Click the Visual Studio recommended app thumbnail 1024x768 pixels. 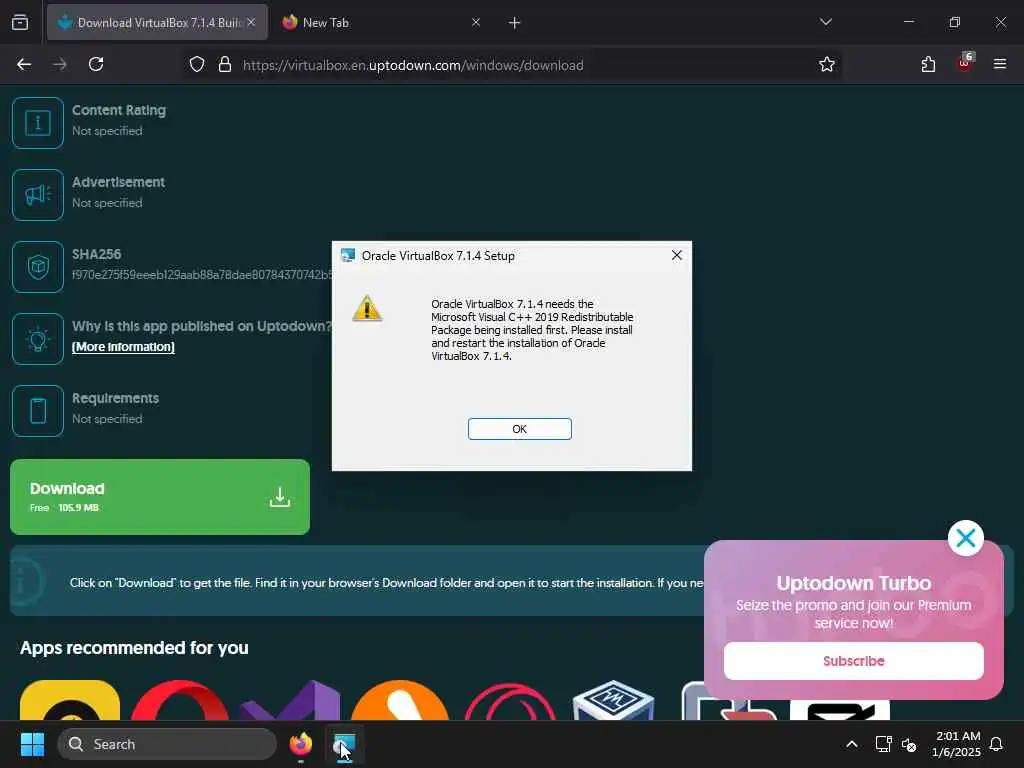click(290, 700)
